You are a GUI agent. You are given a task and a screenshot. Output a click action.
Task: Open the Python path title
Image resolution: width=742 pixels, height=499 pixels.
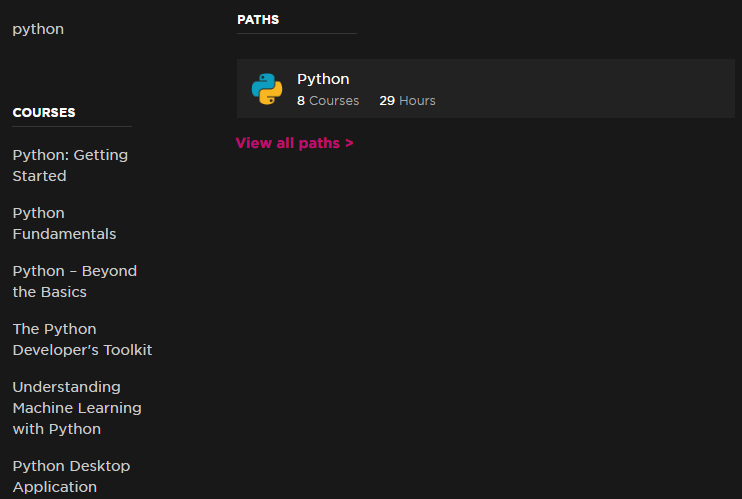click(x=323, y=79)
